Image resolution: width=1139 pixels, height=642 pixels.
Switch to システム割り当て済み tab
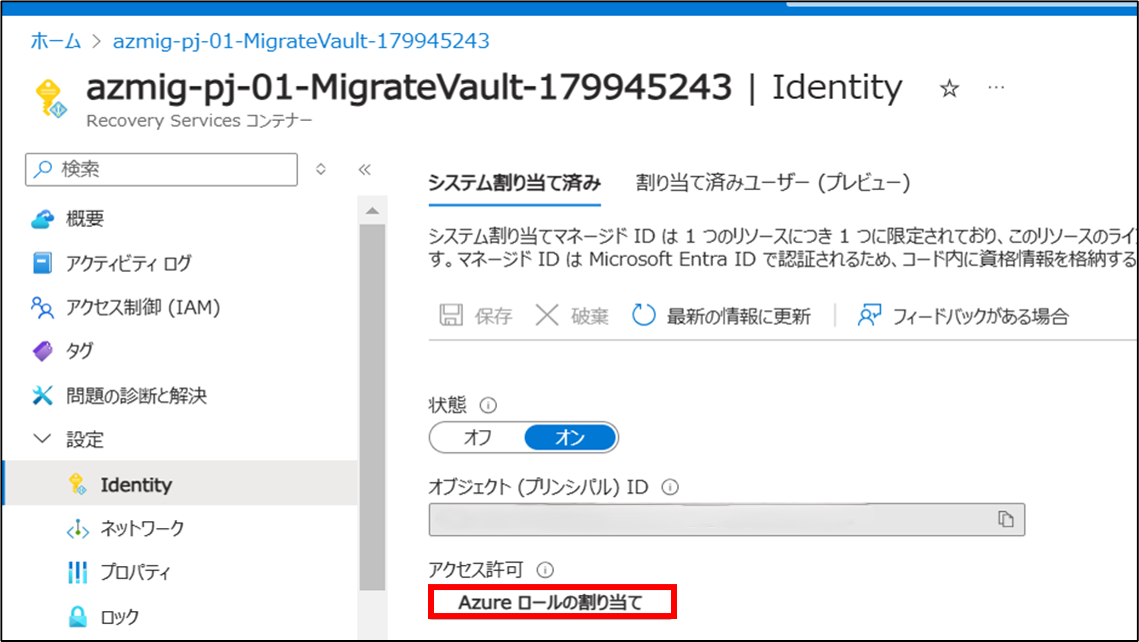[x=514, y=183]
